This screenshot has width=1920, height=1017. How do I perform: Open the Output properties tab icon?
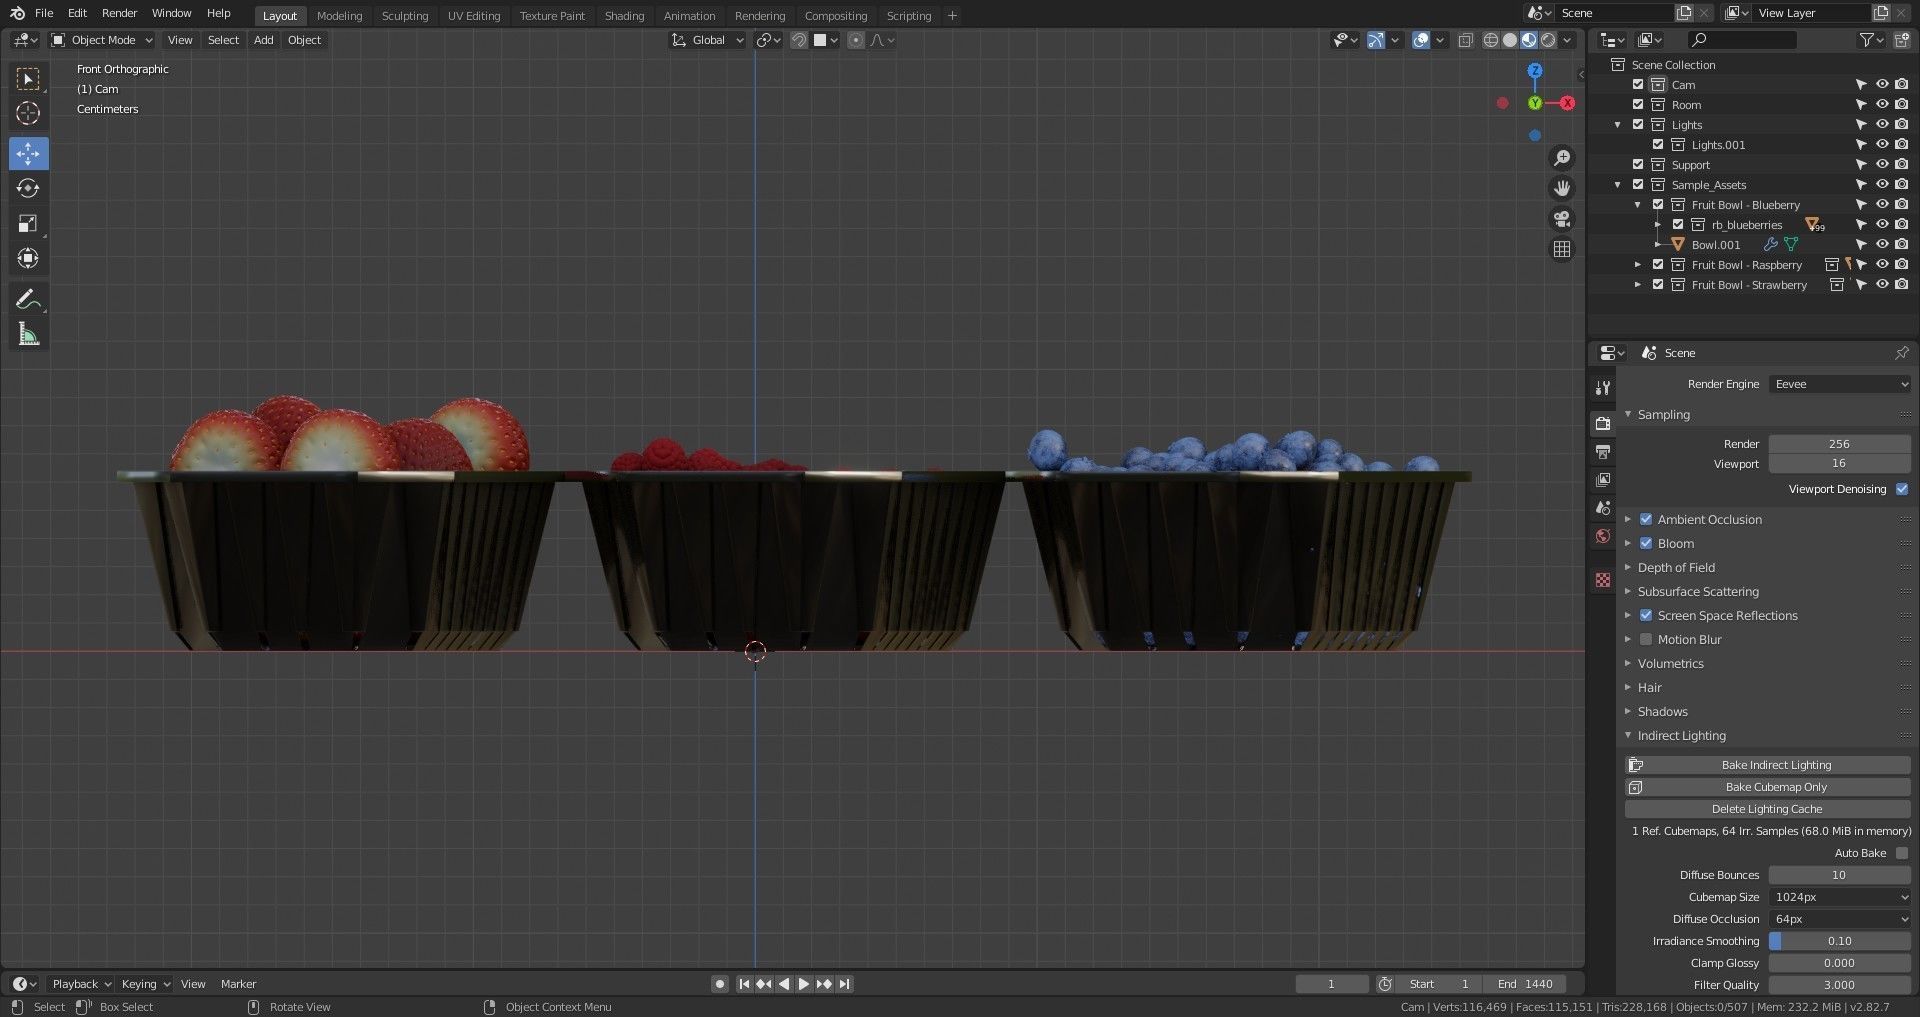click(x=1603, y=452)
